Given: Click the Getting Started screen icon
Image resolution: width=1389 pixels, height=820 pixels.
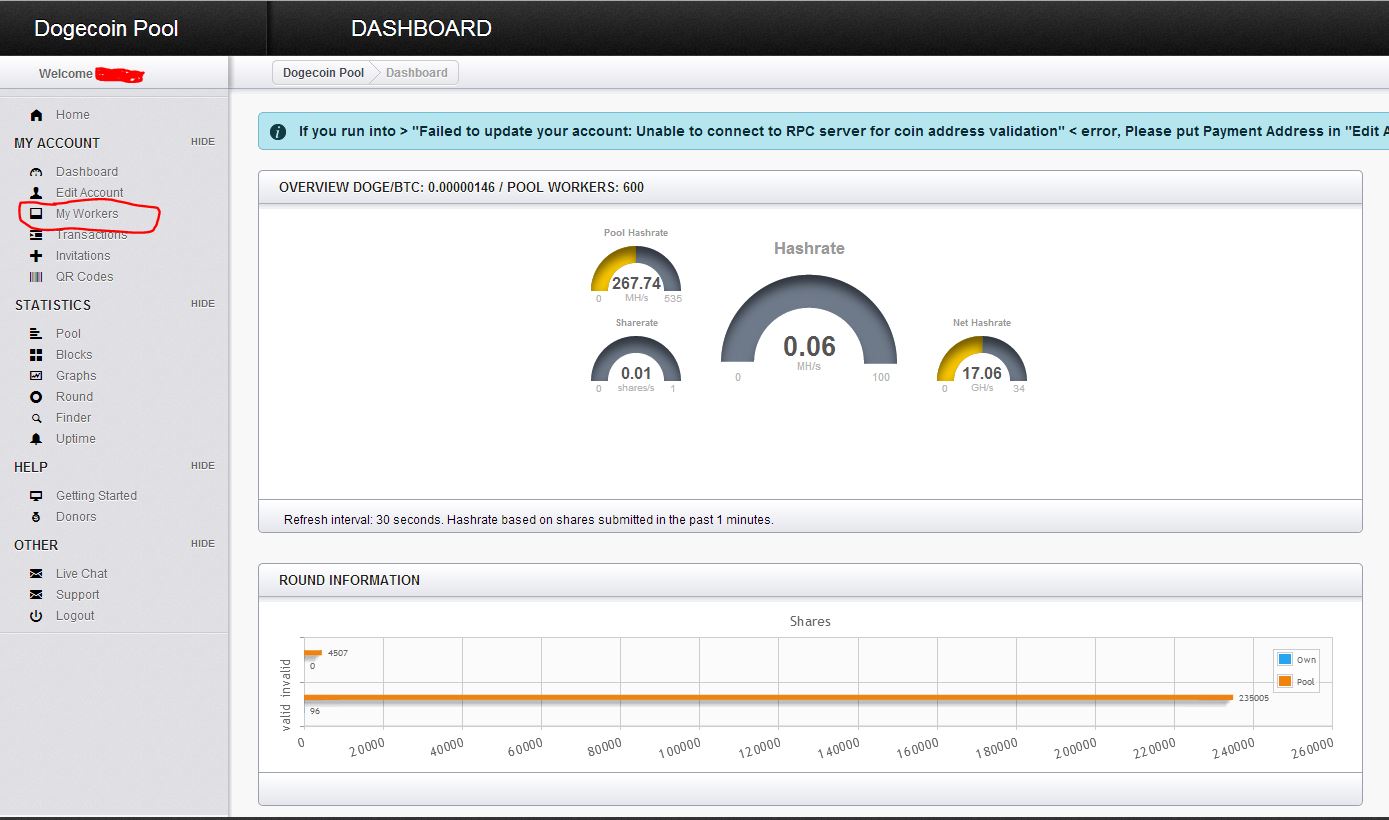Looking at the screenshot, I should [x=37, y=496].
